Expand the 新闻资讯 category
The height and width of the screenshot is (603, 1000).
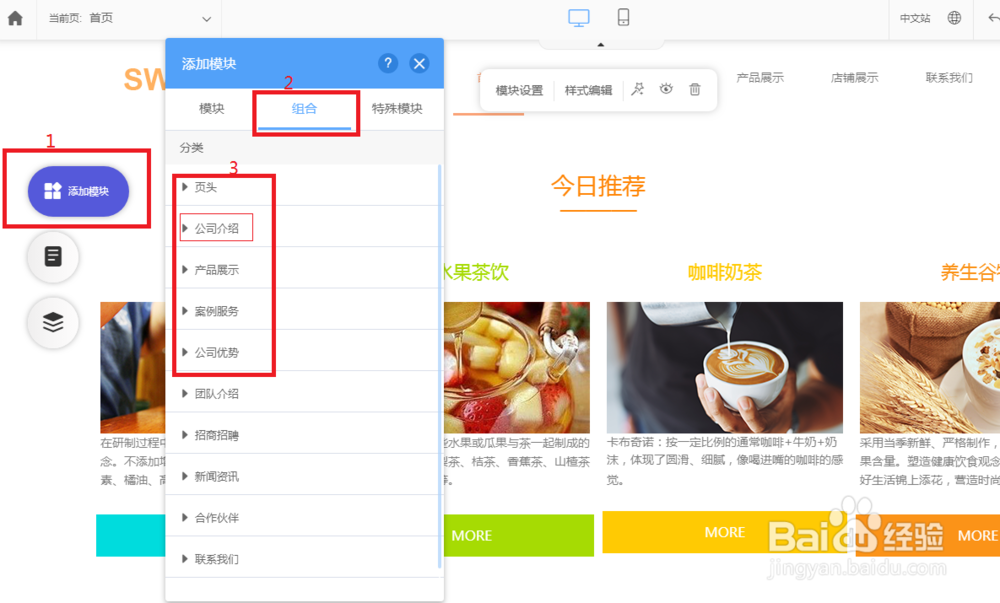tap(302, 476)
